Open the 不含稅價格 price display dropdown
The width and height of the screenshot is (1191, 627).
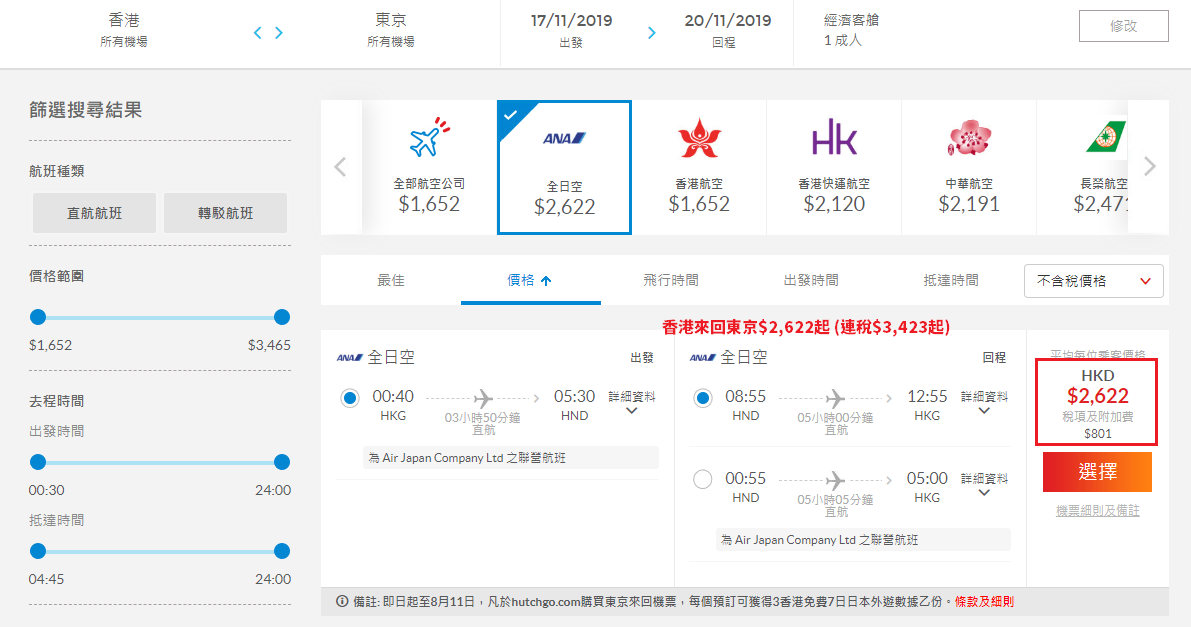[1094, 281]
